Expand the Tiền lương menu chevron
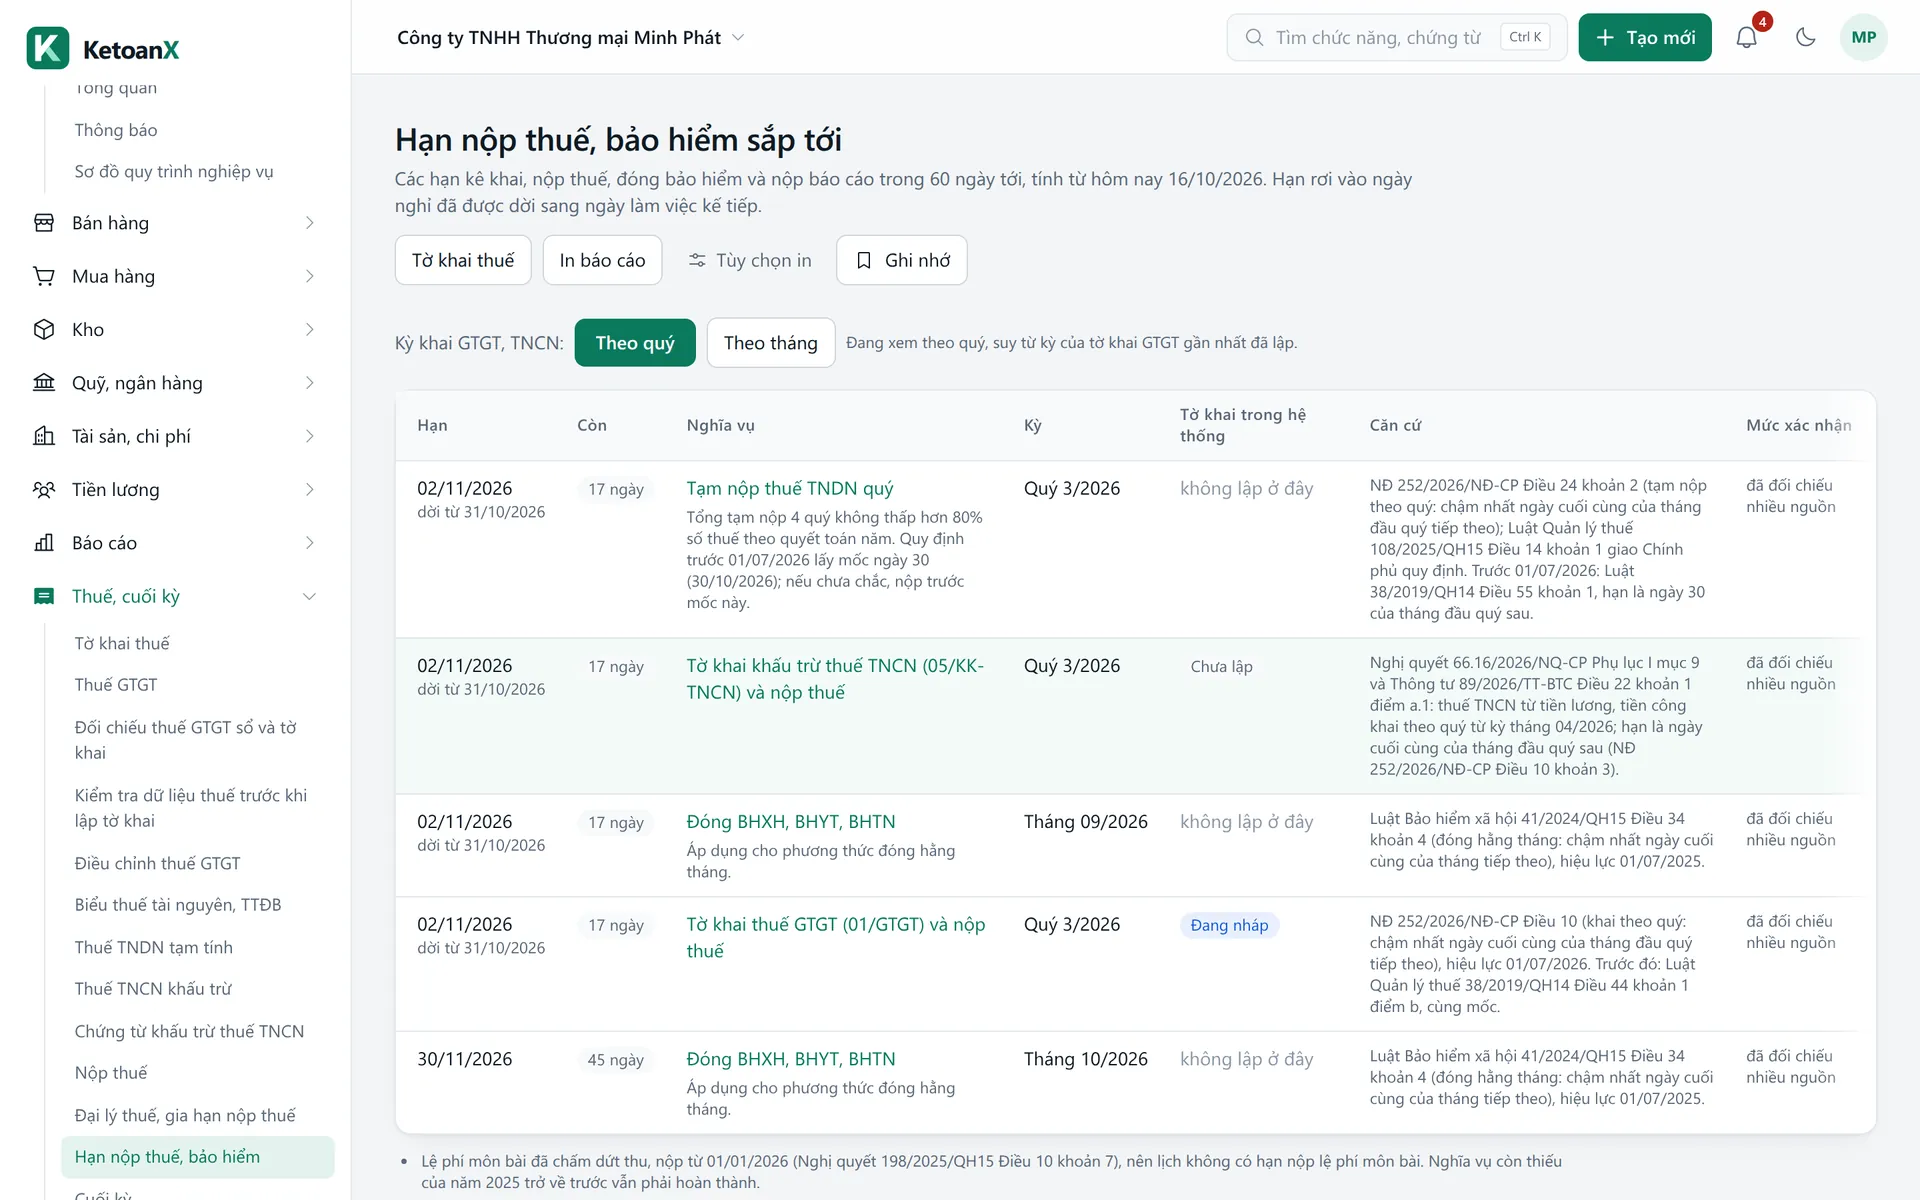The image size is (1920, 1200). (x=310, y=490)
